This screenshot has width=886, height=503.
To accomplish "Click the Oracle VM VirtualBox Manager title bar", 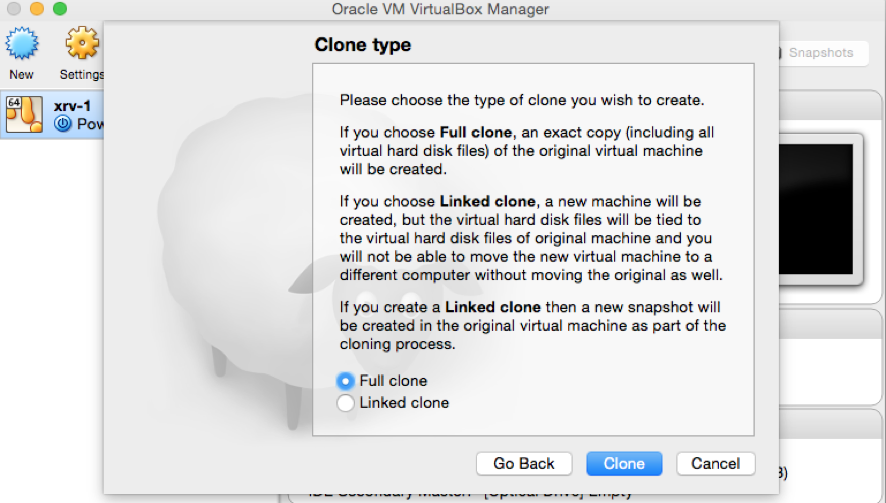I will 440,9.
